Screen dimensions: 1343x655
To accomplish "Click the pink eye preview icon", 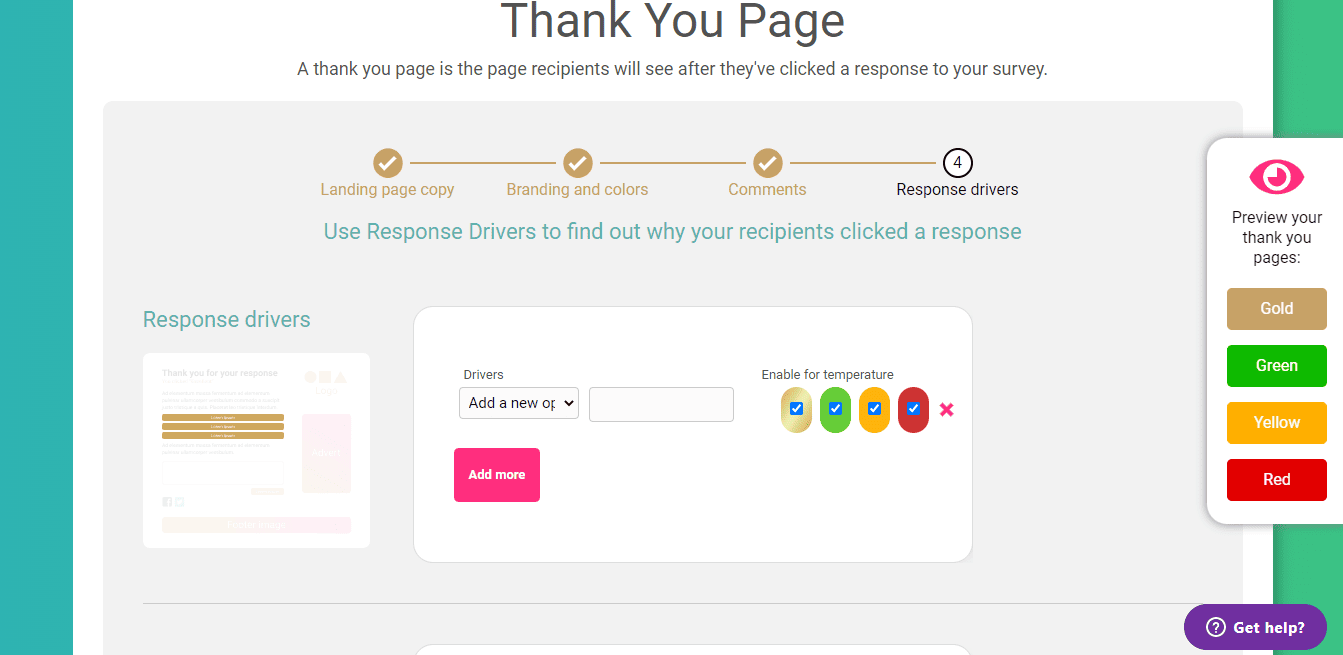I will pos(1276,177).
